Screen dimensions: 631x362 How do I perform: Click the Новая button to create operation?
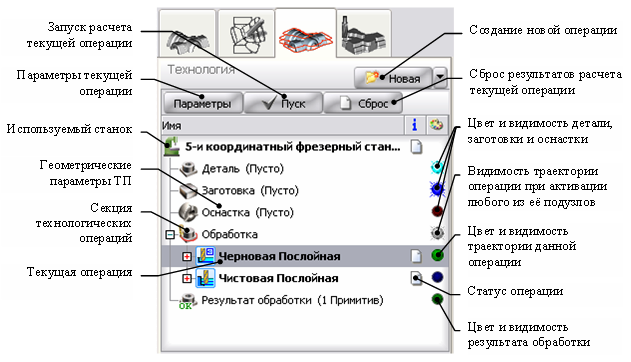tap(393, 78)
